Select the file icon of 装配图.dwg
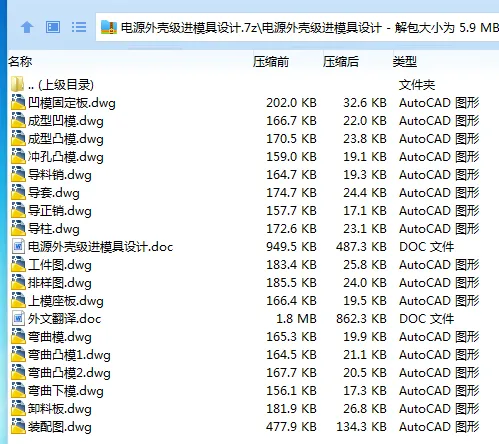The width and height of the screenshot is (499, 444). coord(18,426)
